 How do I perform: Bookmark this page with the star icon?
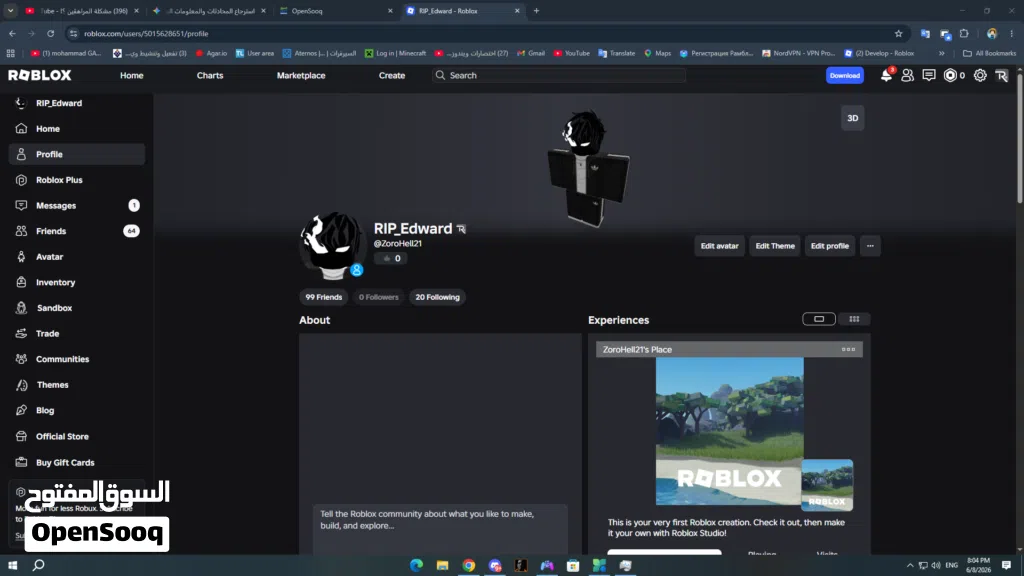[899, 33]
